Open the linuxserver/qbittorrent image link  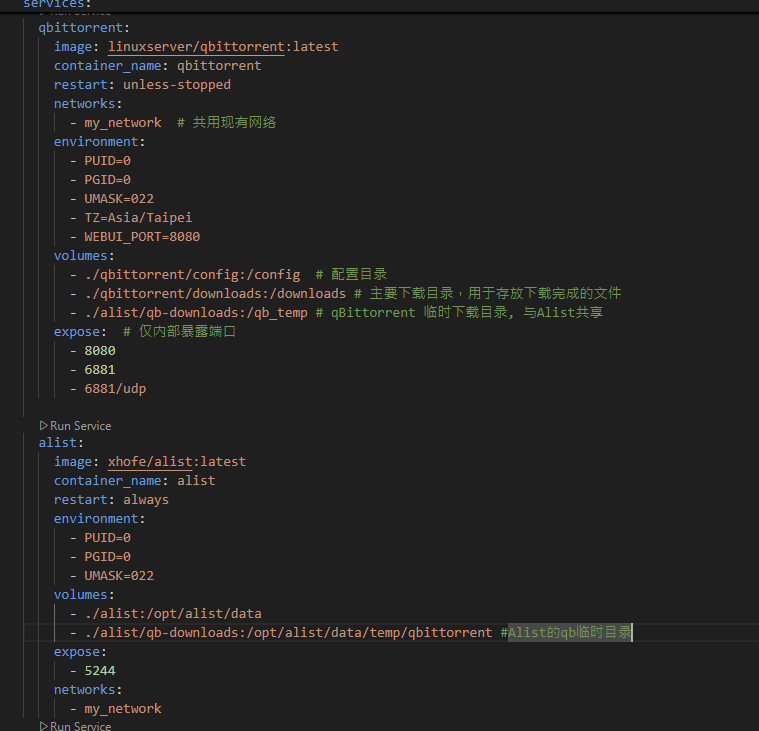196,46
